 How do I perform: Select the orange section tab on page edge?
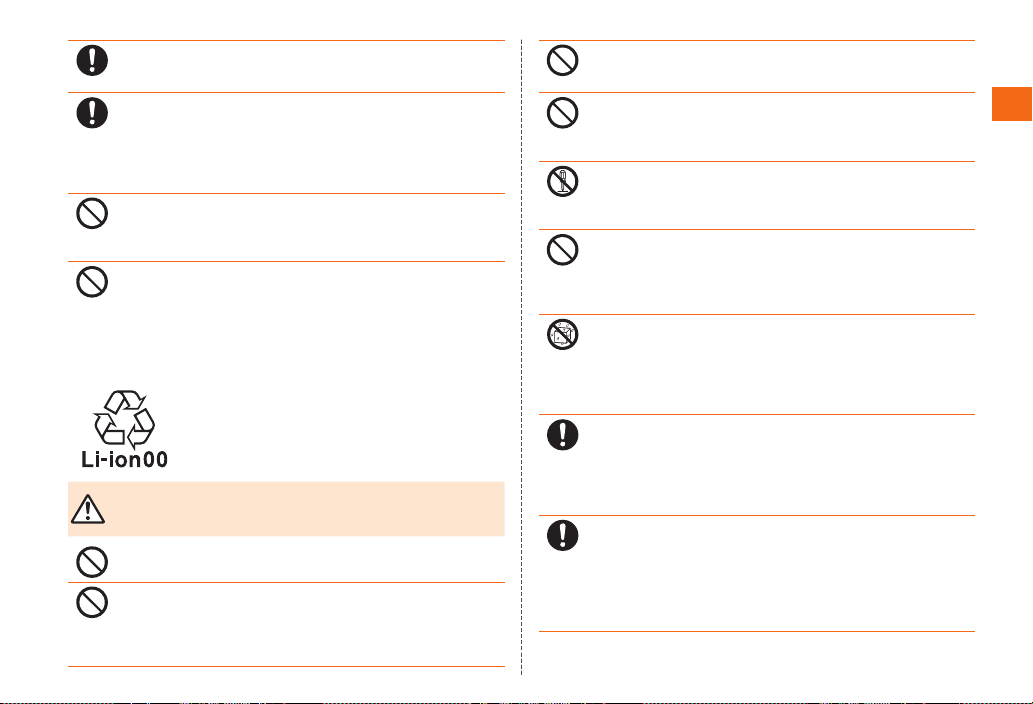pos(1012,104)
